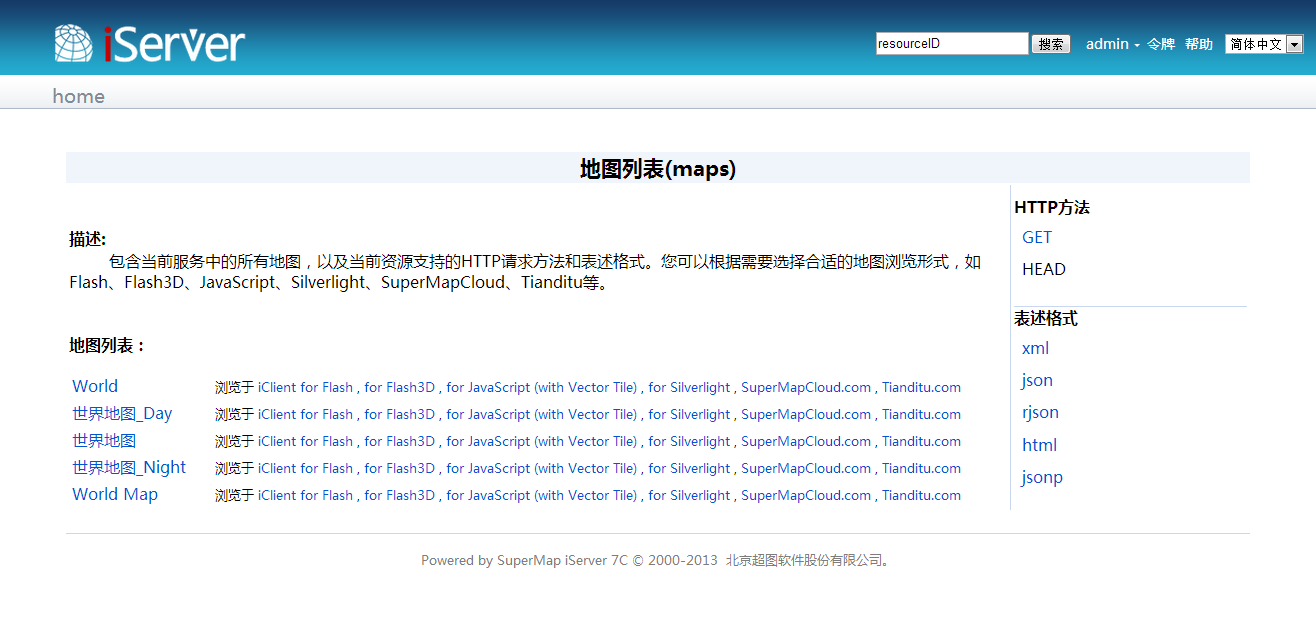
Task: Switch to rjson representation format
Action: (x=1040, y=412)
